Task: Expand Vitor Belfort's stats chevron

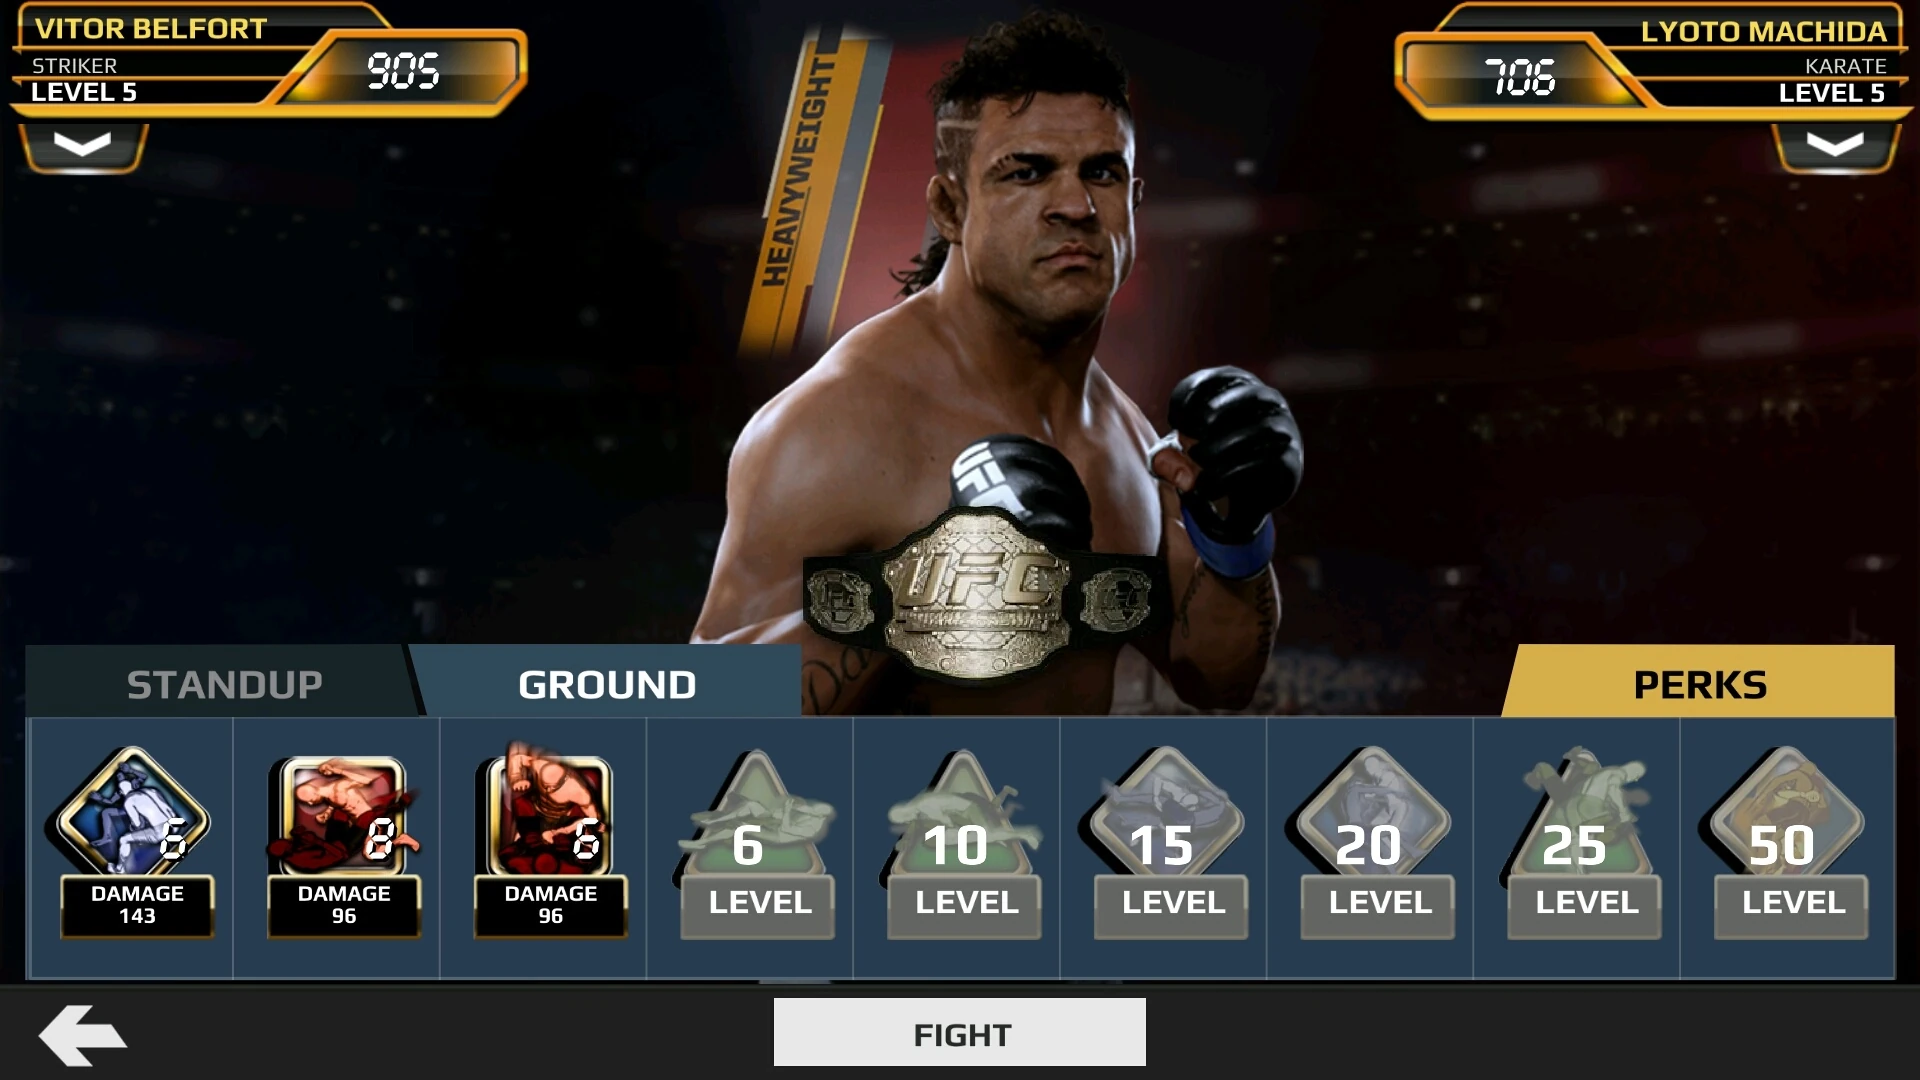Action: (83, 148)
